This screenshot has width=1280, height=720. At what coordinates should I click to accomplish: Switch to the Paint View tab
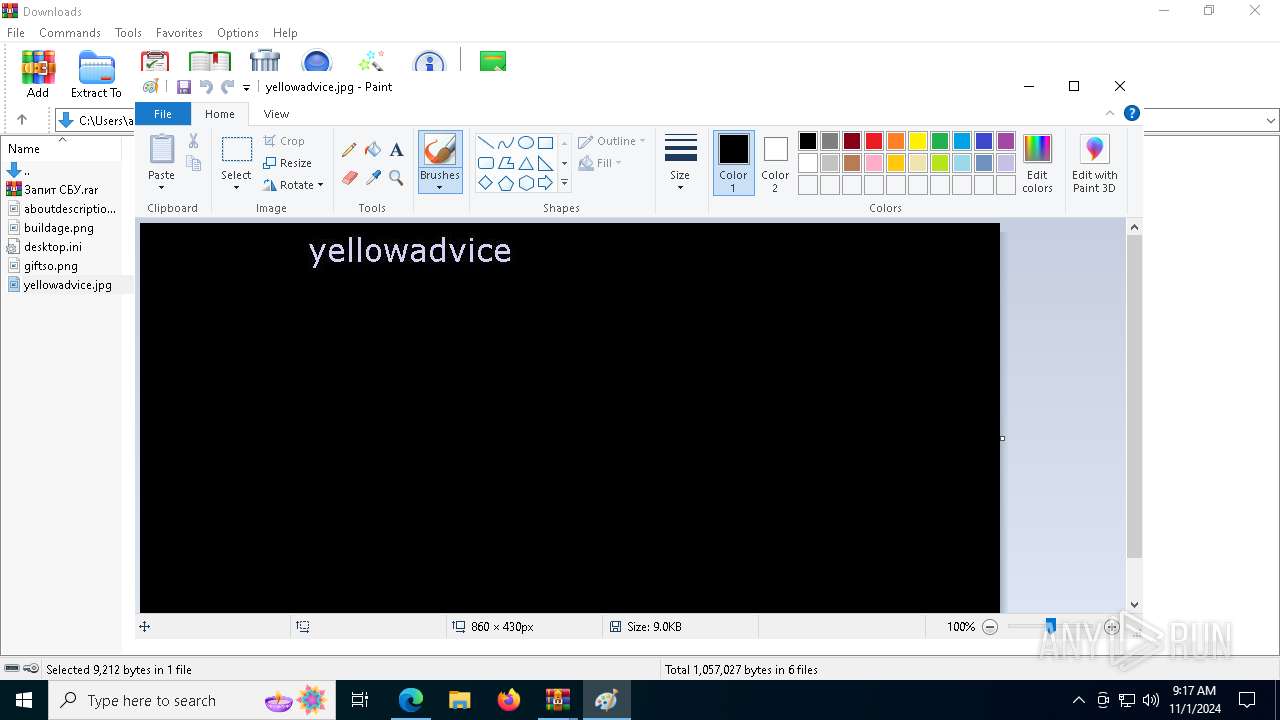click(x=276, y=114)
